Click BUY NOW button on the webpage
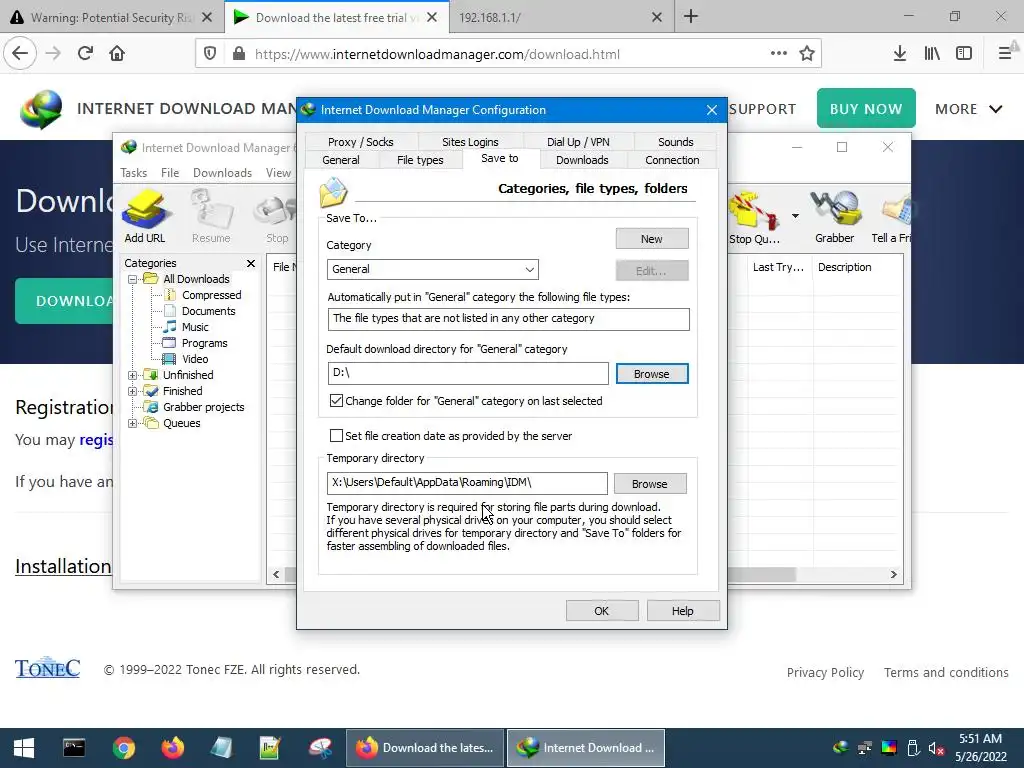Screen dimensions: 1024x768 click(866, 108)
